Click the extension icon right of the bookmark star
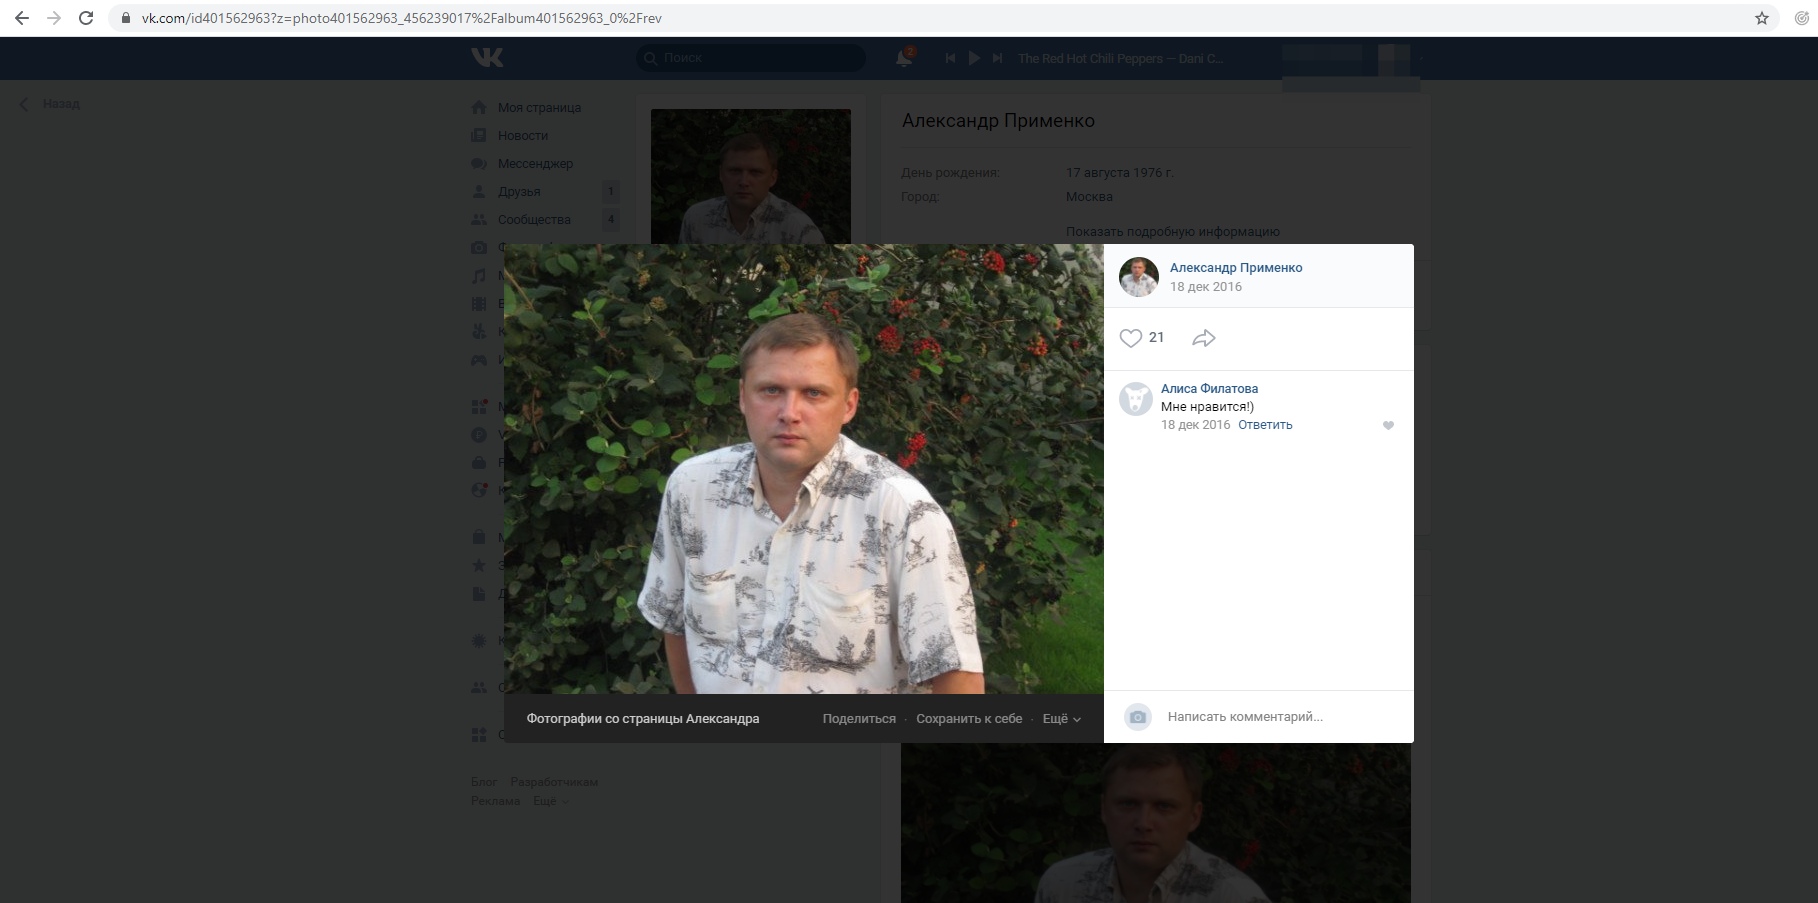The height and width of the screenshot is (903, 1818). point(1802,18)
